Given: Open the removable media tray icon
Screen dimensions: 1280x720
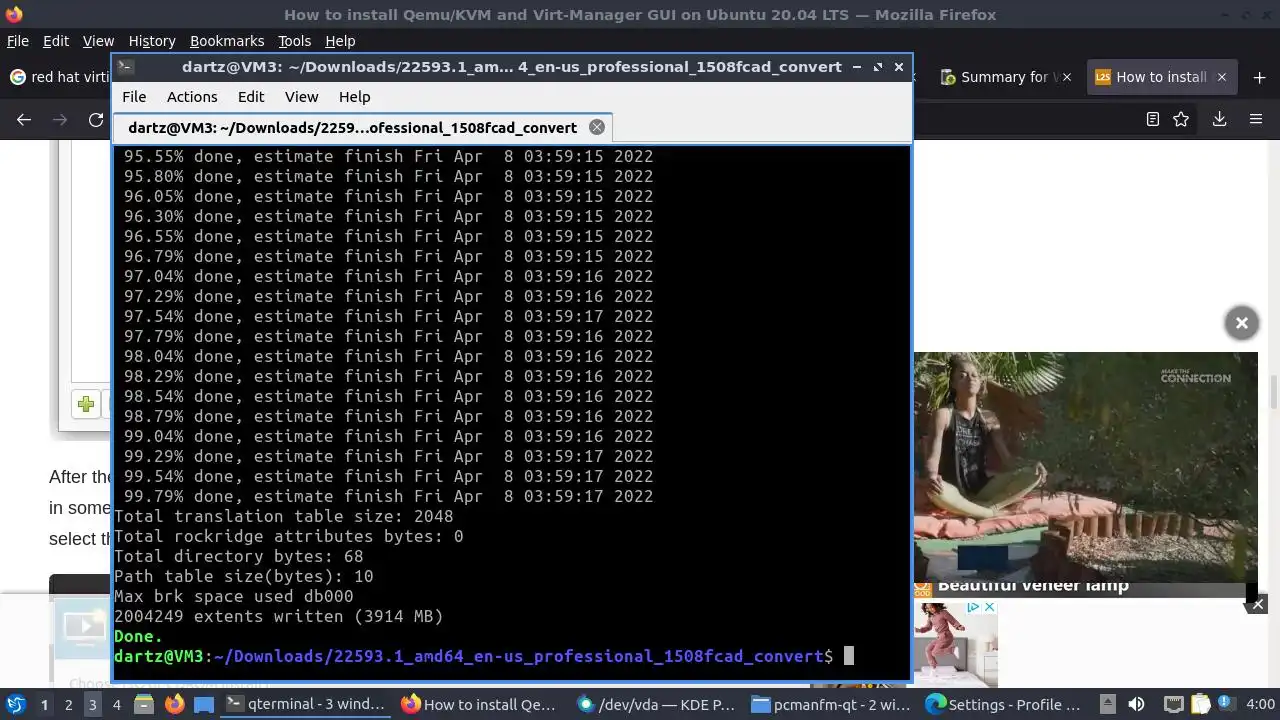Looking at the screenshot, I should [1108, 705].
